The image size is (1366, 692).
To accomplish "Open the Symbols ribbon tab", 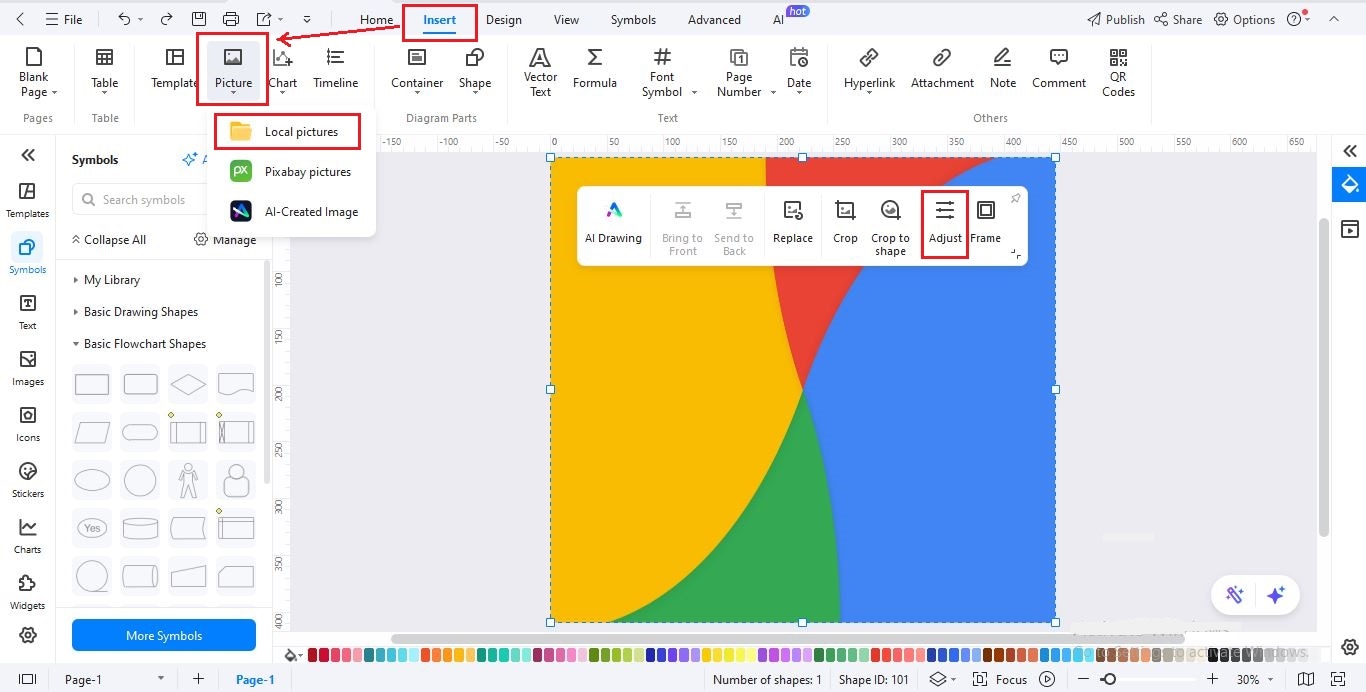I will click(633, 19).
